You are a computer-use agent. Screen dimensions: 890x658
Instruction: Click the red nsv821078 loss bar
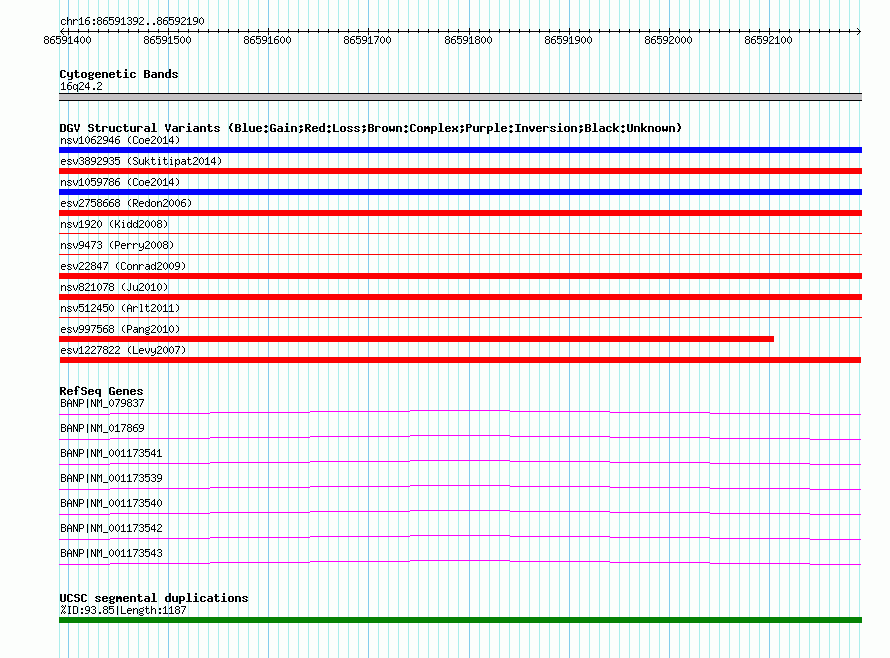click(x=460, y=297)
